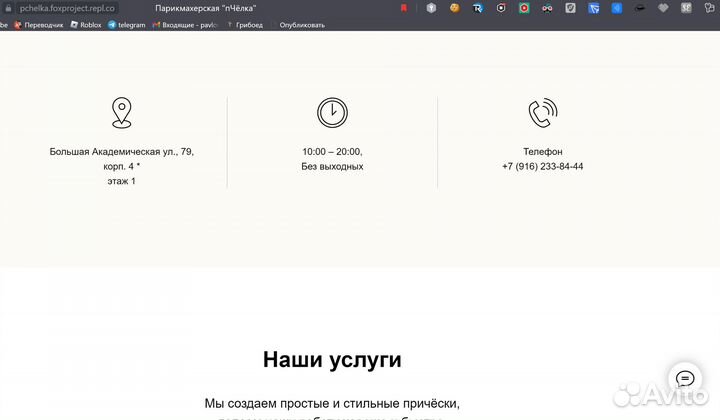
Task: Click the gray hexagon extension icon
Action: tap(431, 8)
